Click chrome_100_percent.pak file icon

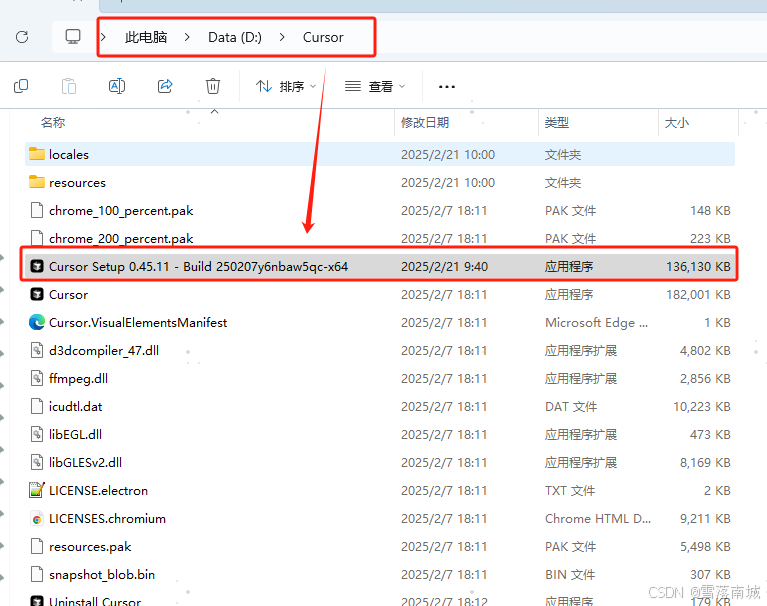(37, 210)
